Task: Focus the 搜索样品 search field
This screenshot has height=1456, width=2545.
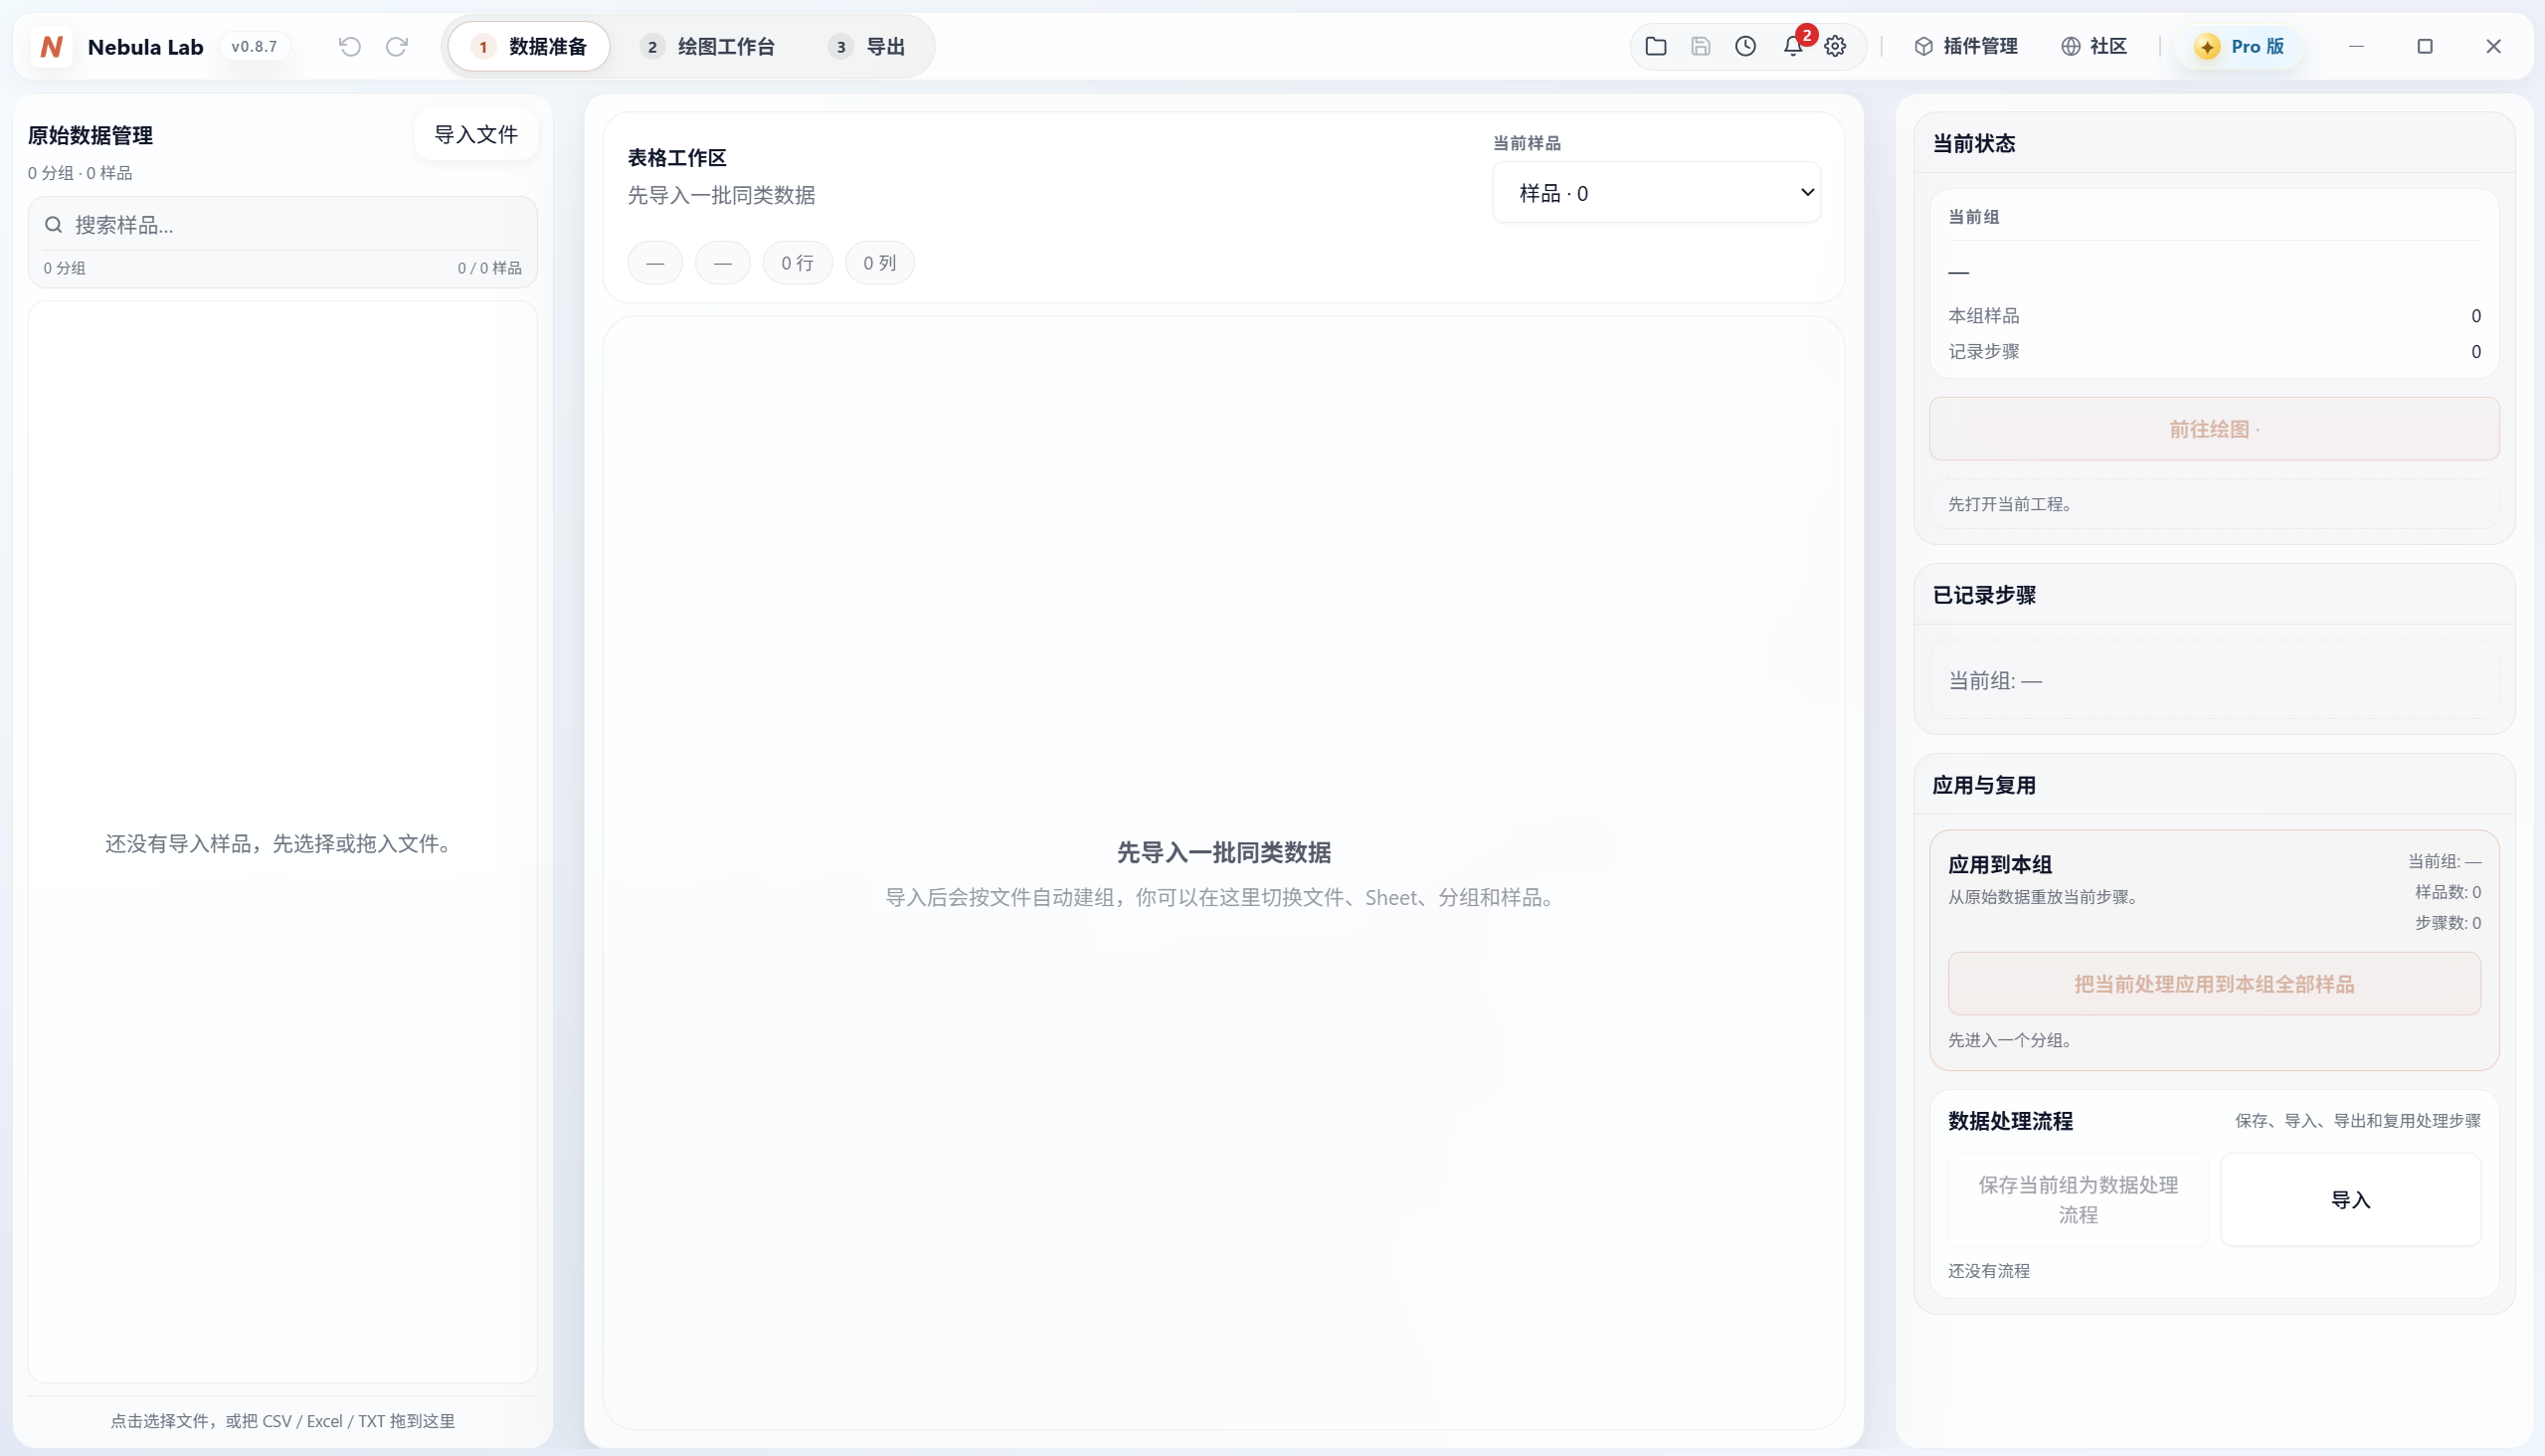Action: click(x=283, y=225)
